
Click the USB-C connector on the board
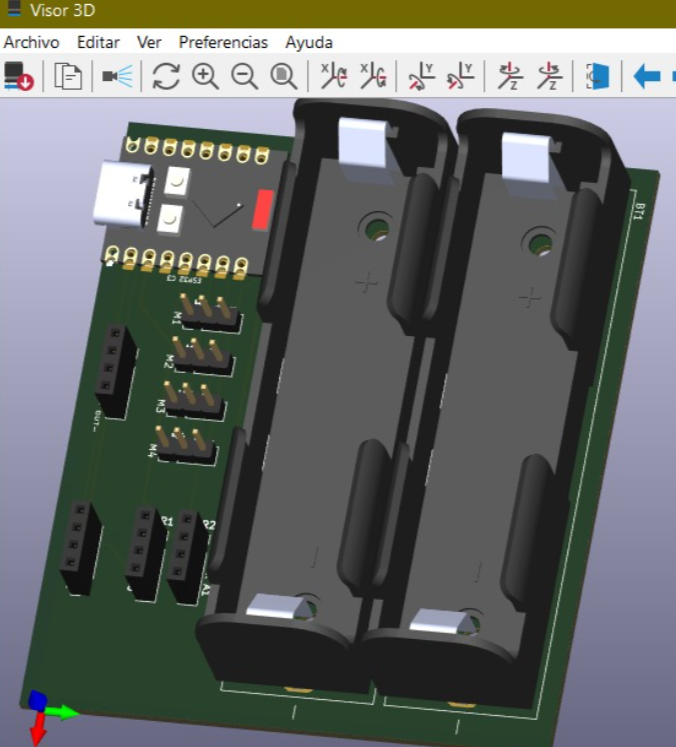[x=123, y=194]
